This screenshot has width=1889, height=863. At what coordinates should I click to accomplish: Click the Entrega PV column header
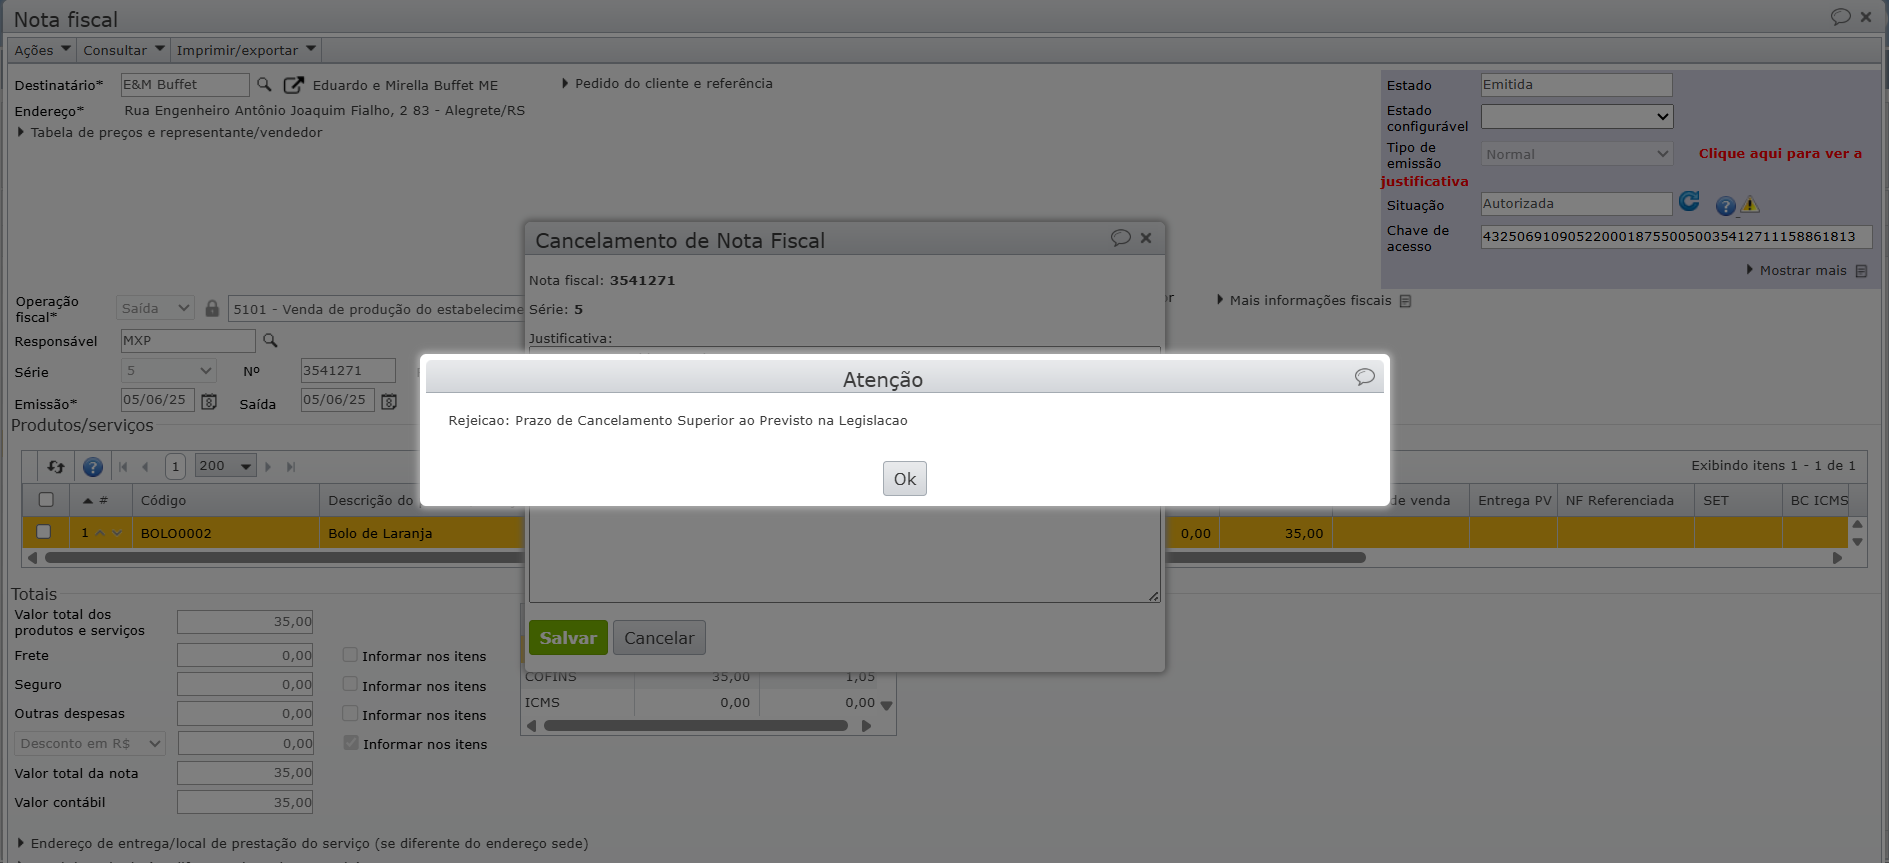tap(1513, 500)
